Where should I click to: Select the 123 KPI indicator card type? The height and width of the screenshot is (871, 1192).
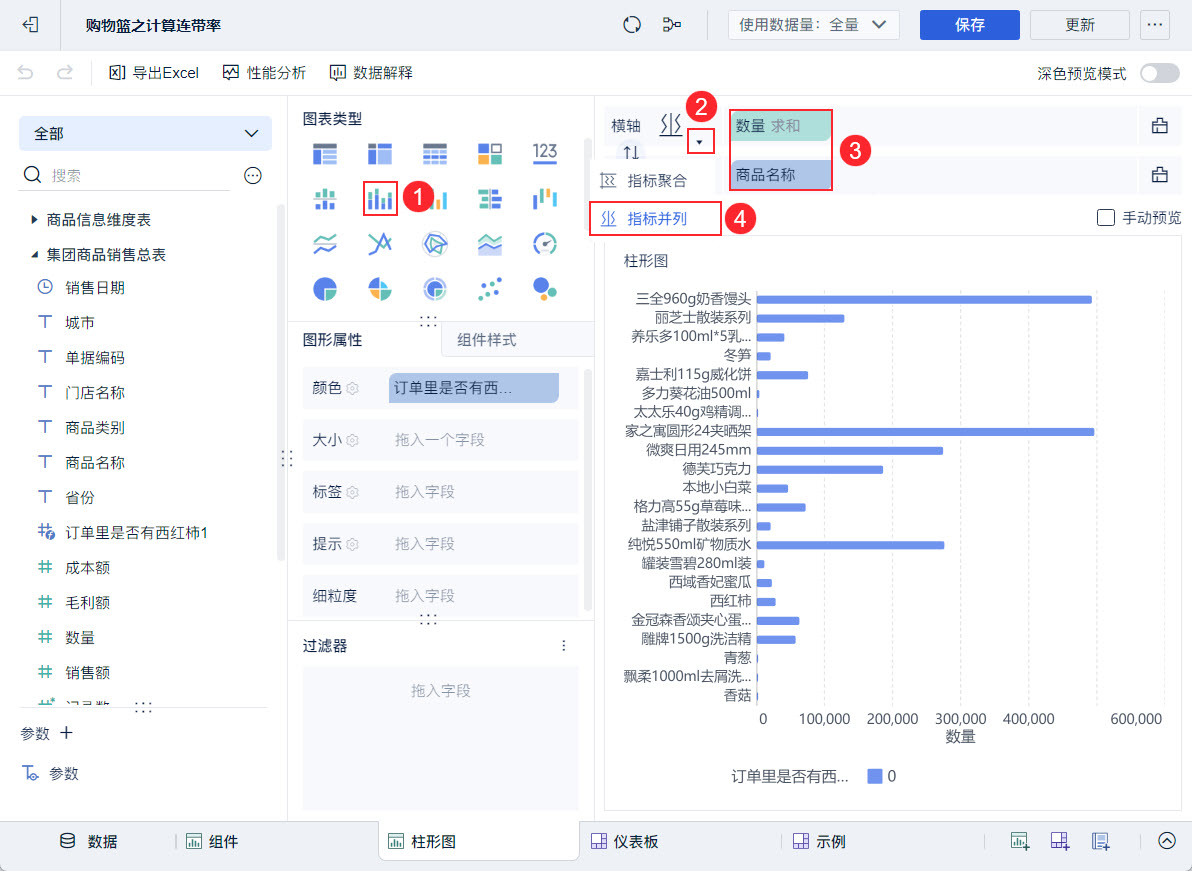(544, 153)
